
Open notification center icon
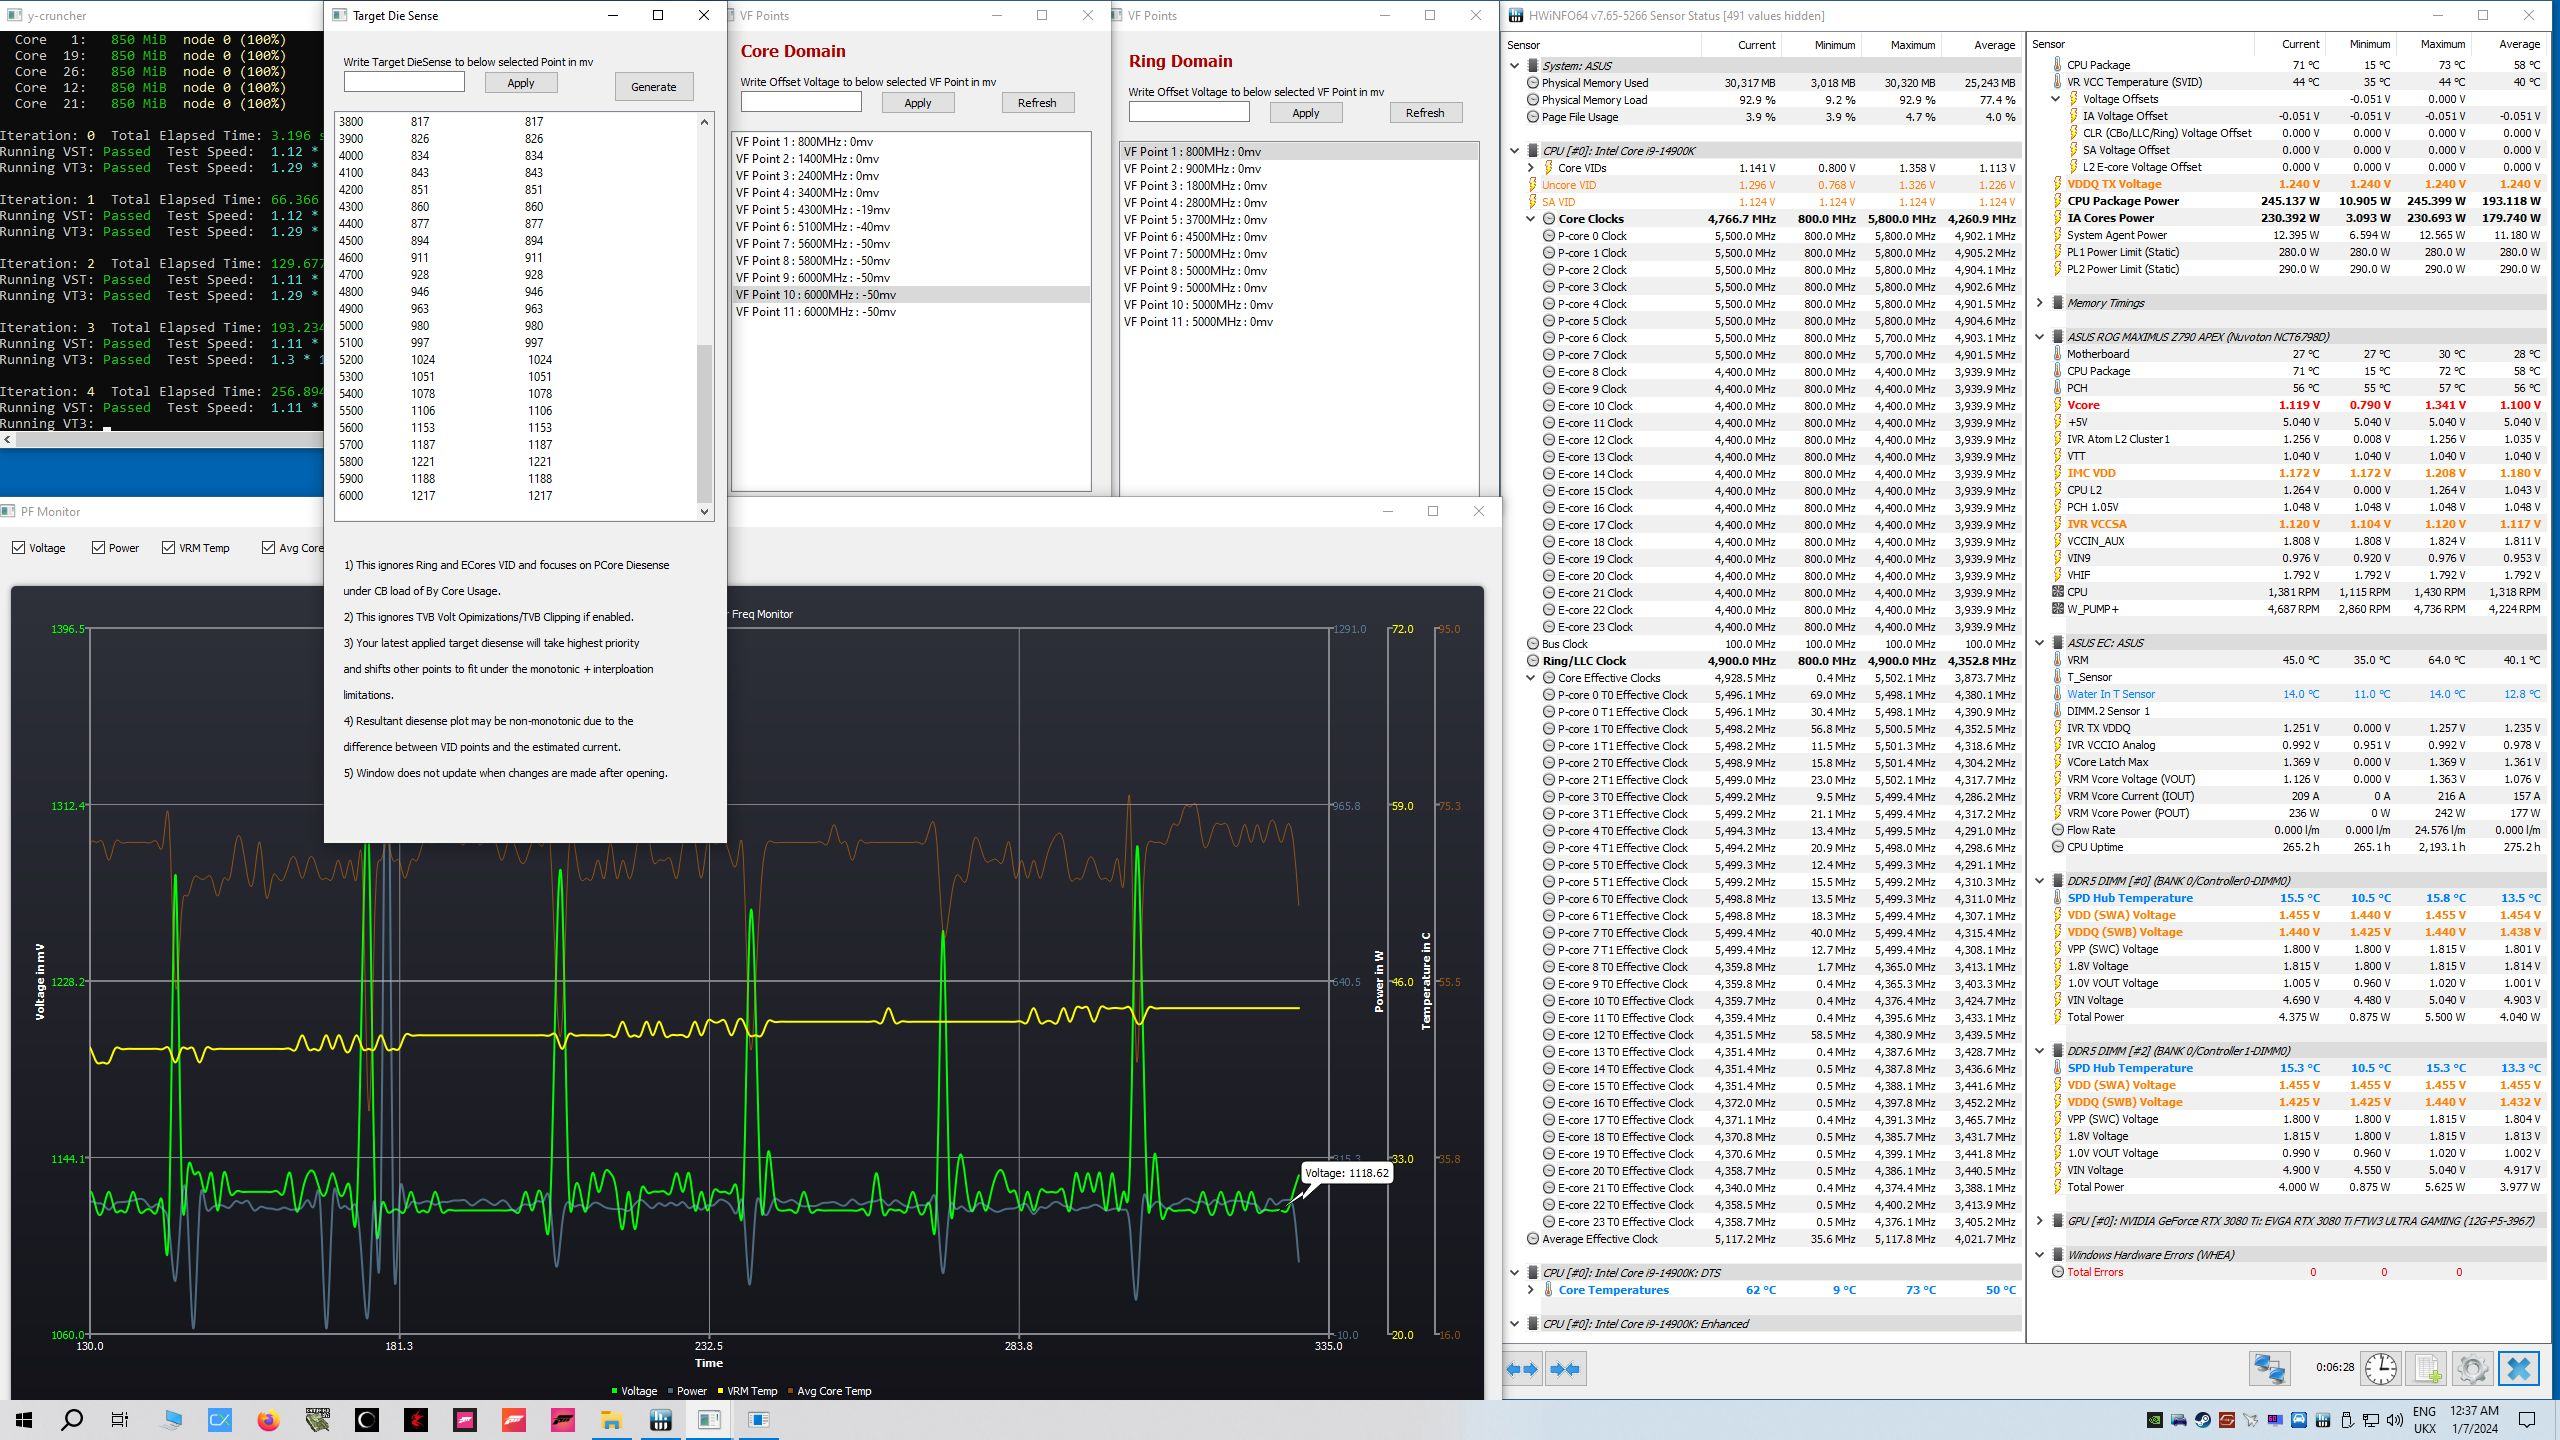[x=2527, y=1420]
